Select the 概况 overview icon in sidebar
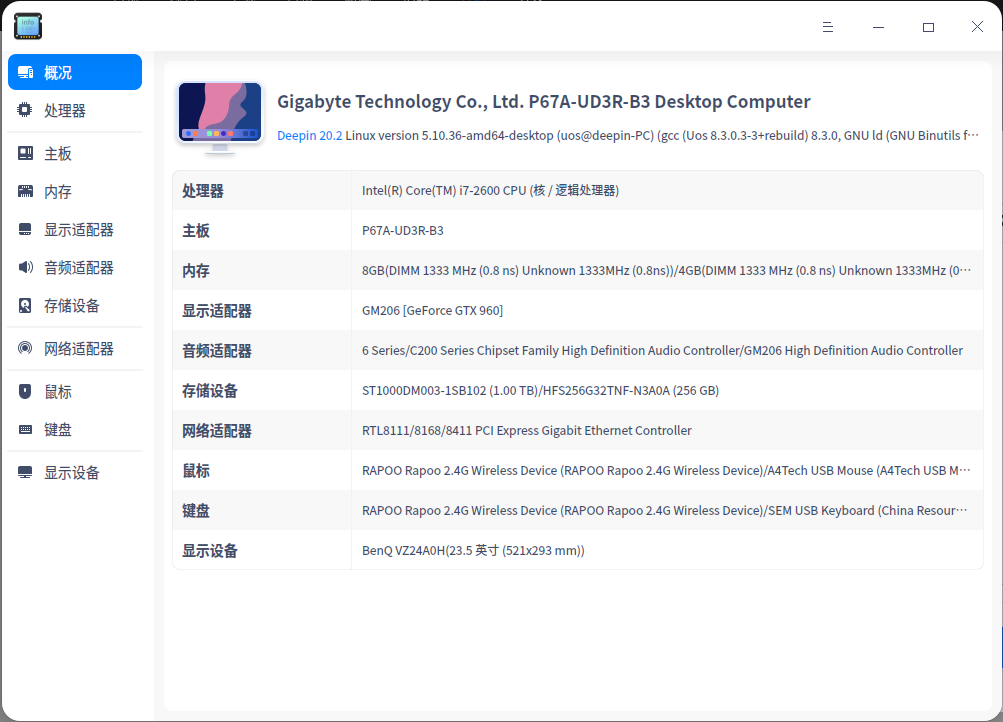The image size is (1003, 722). pos(26,72)
